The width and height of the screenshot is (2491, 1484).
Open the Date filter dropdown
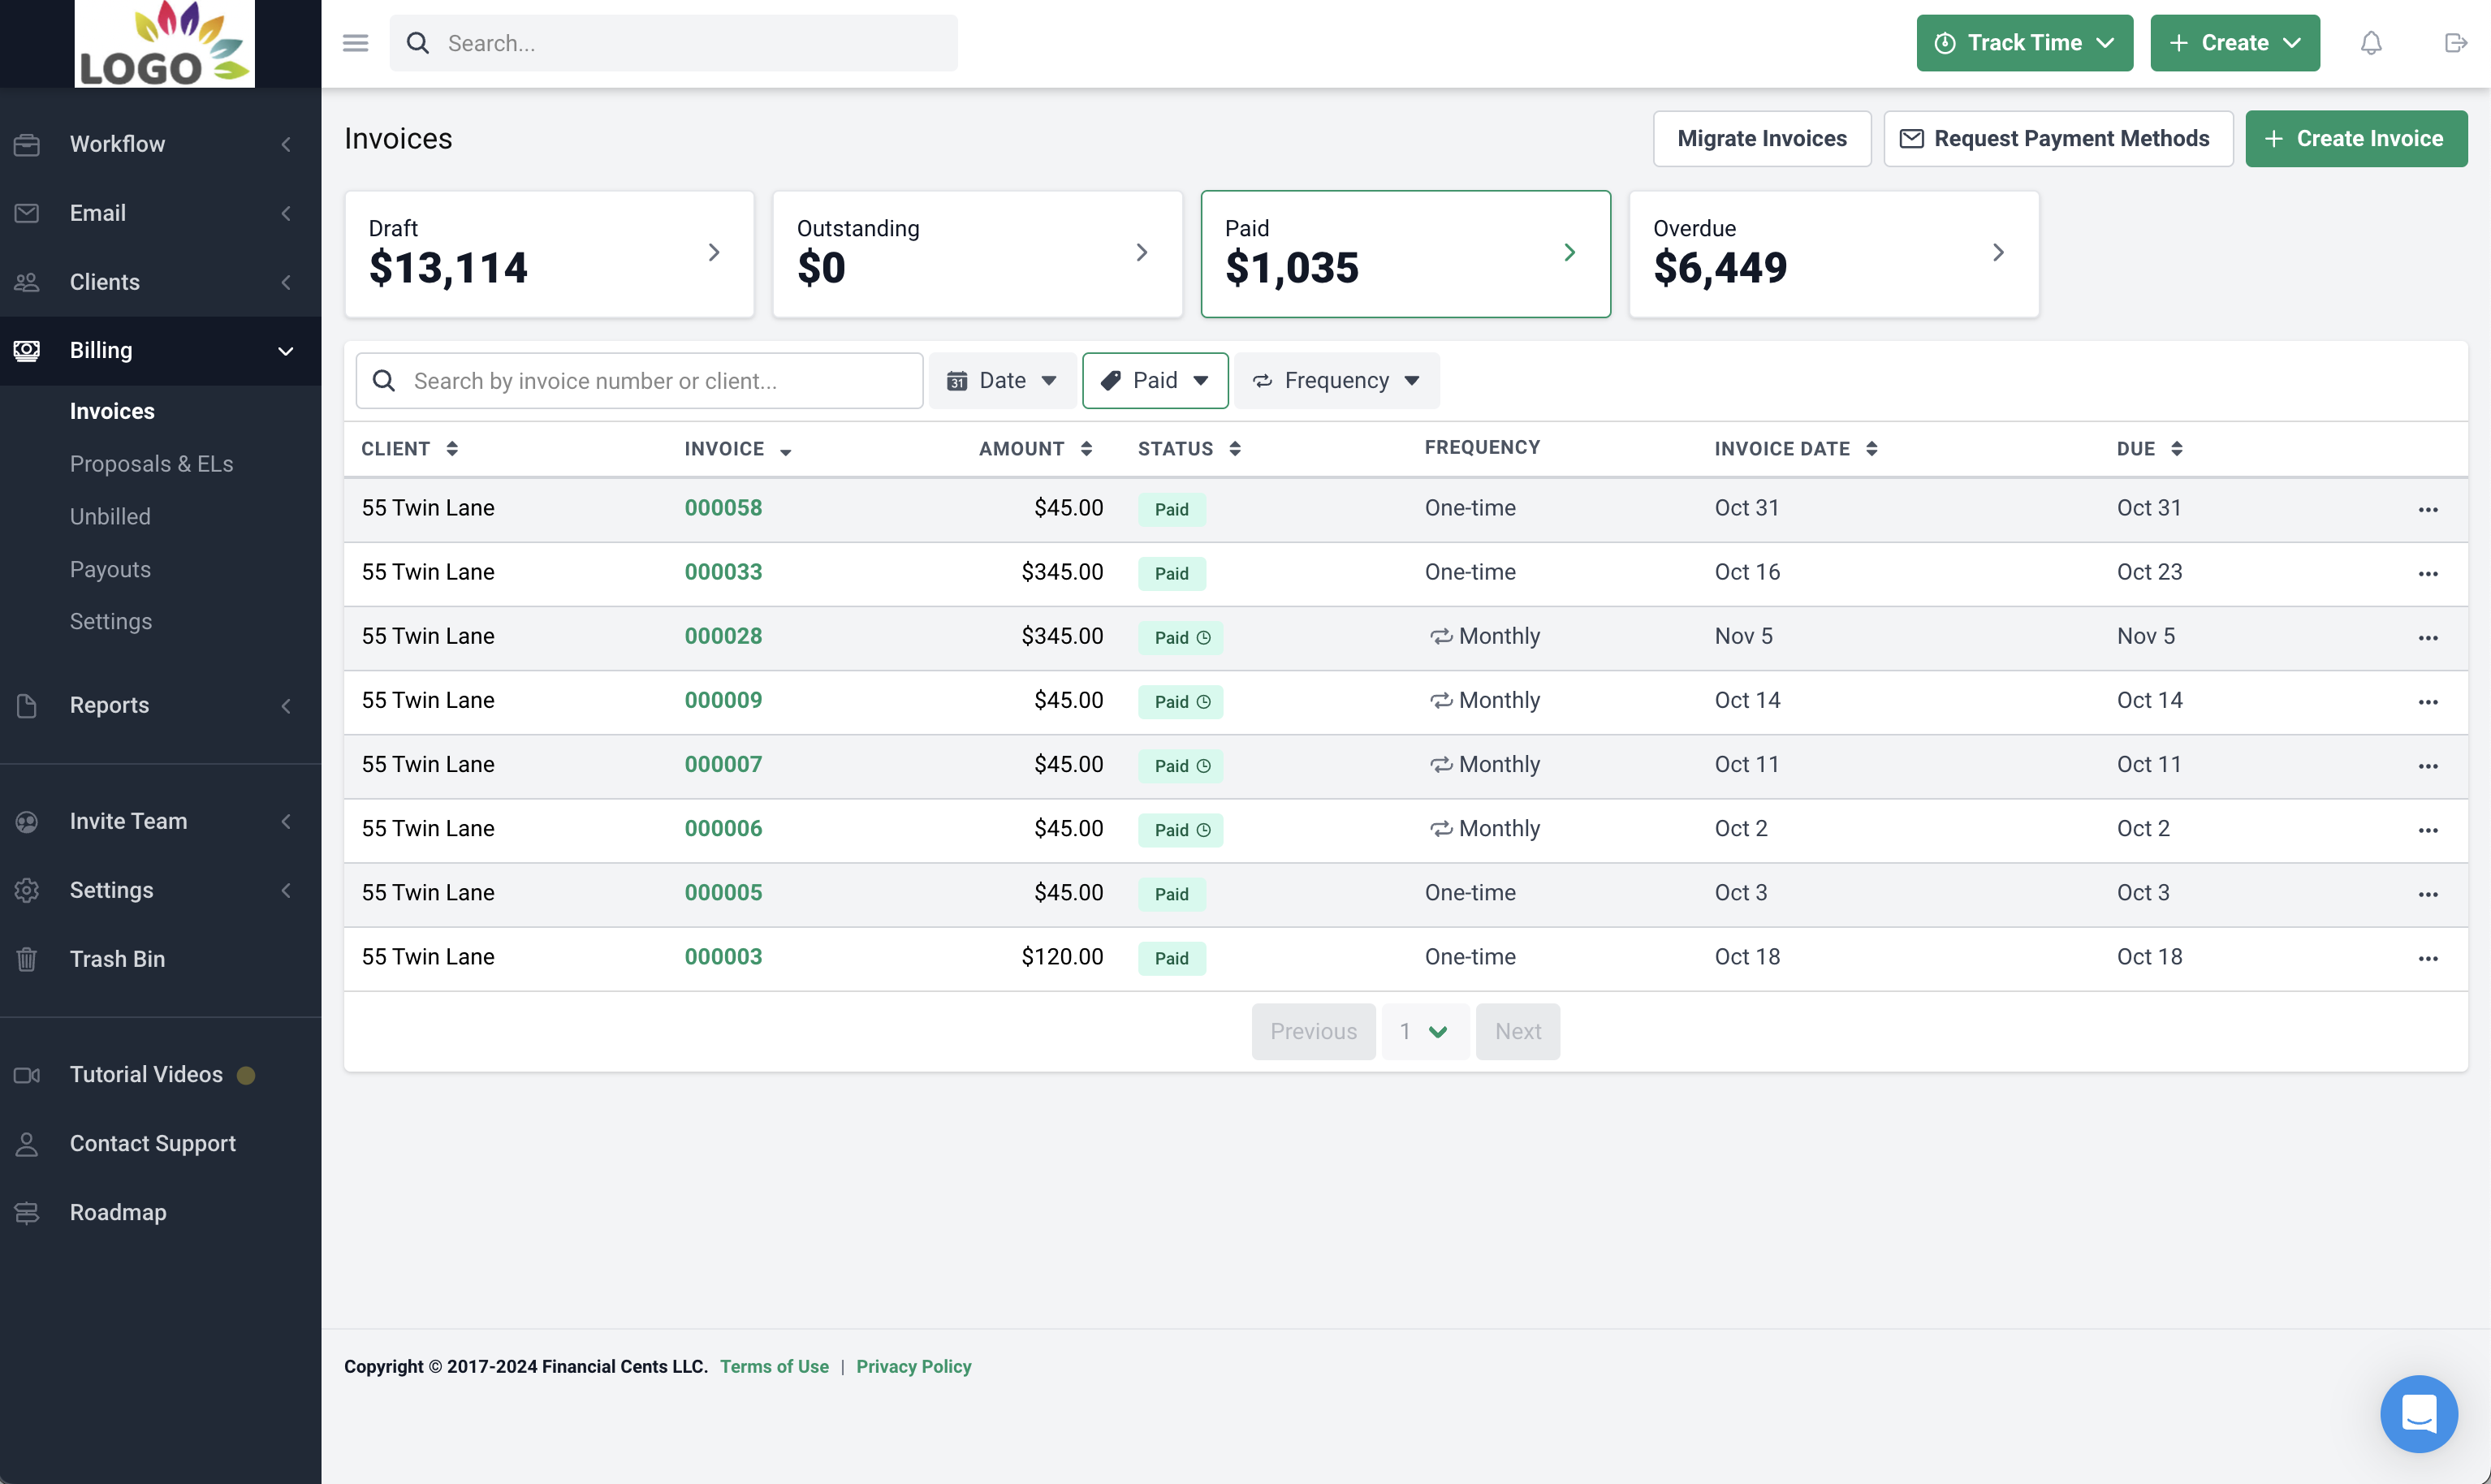coord(1000,380)
